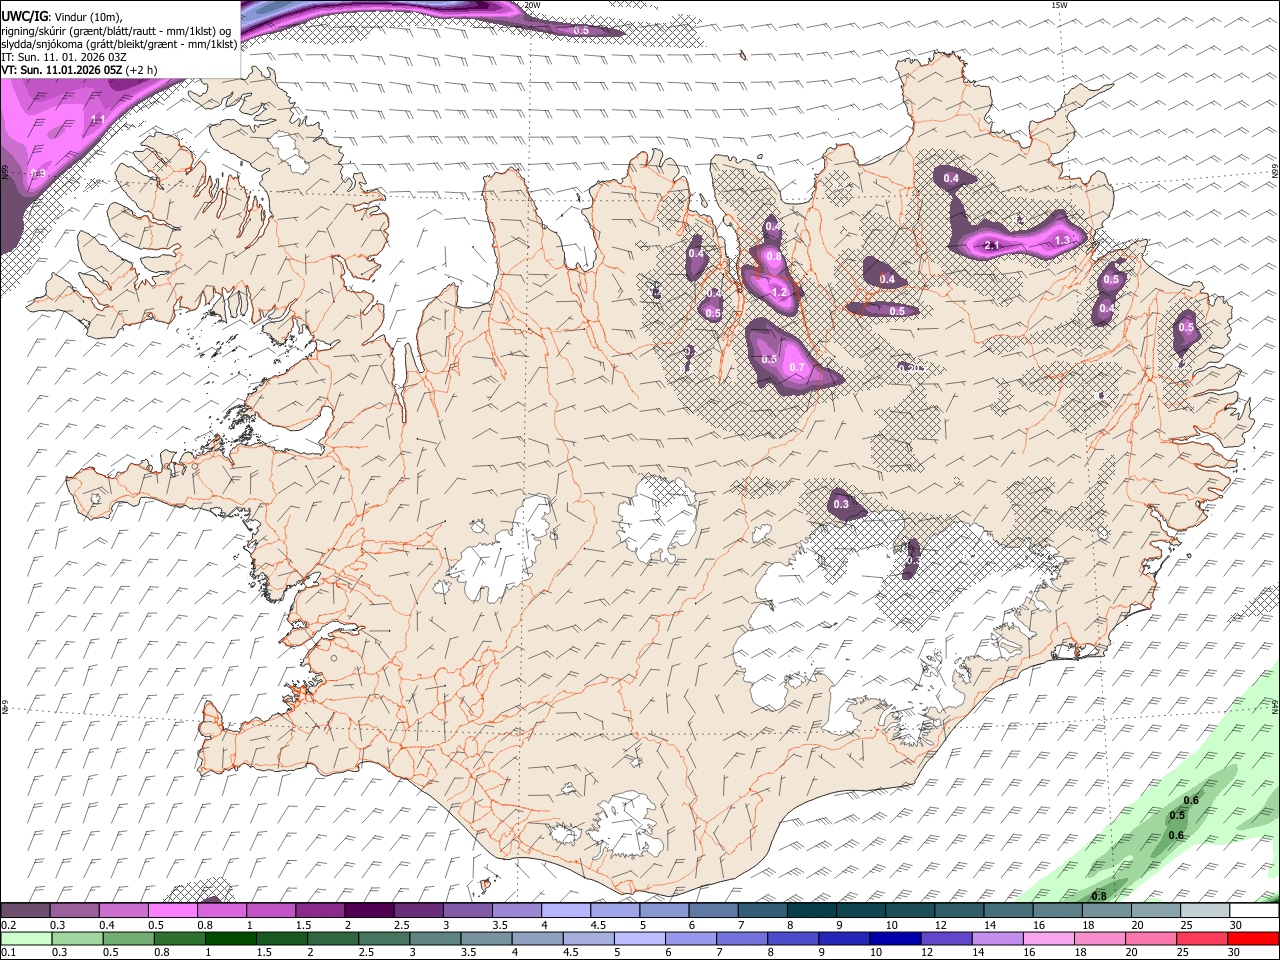Click the "0.7" snowfall value on the map
Image resolution: width=1280 pixels, height=960 pixels.
coord(797,368)
